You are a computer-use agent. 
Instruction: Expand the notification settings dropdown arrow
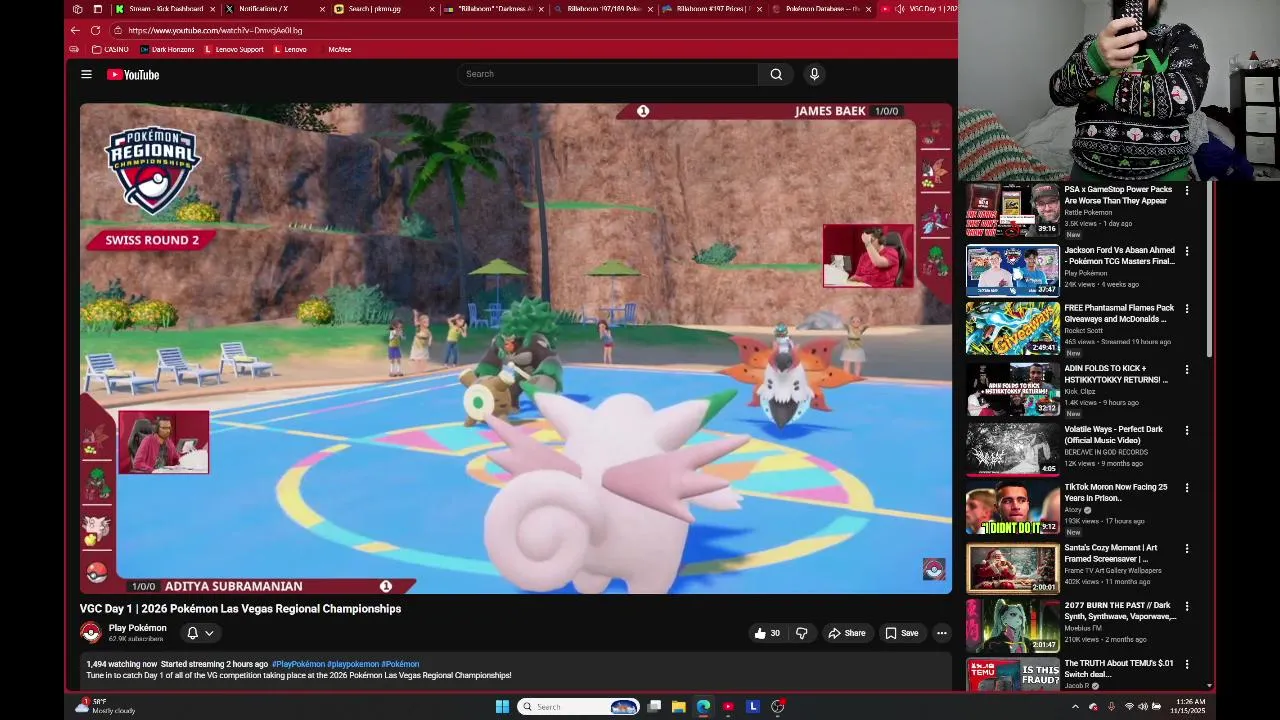pyautogui.click(x=209, y=633)
